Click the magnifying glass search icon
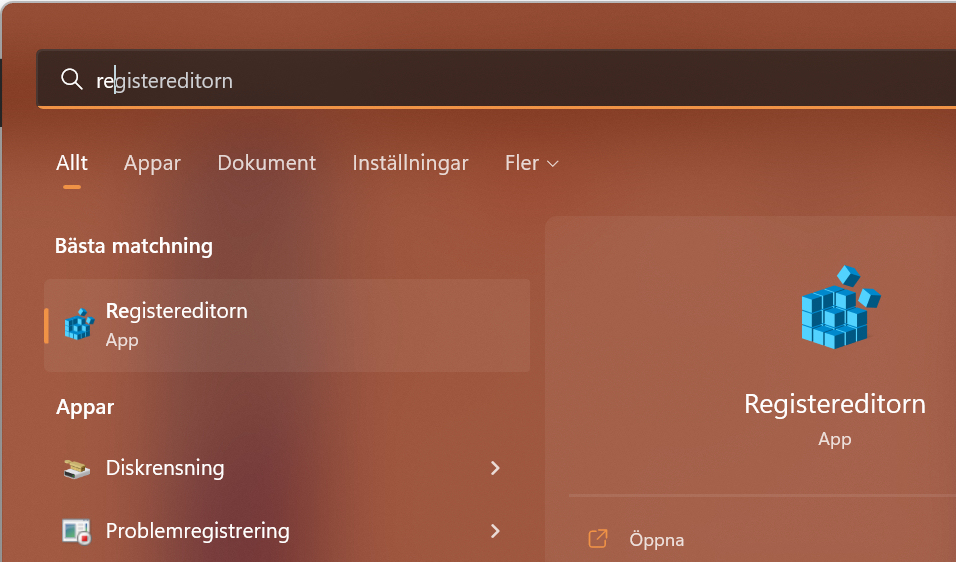The width and height of the screenshot is (956, 562). (71, 79)
